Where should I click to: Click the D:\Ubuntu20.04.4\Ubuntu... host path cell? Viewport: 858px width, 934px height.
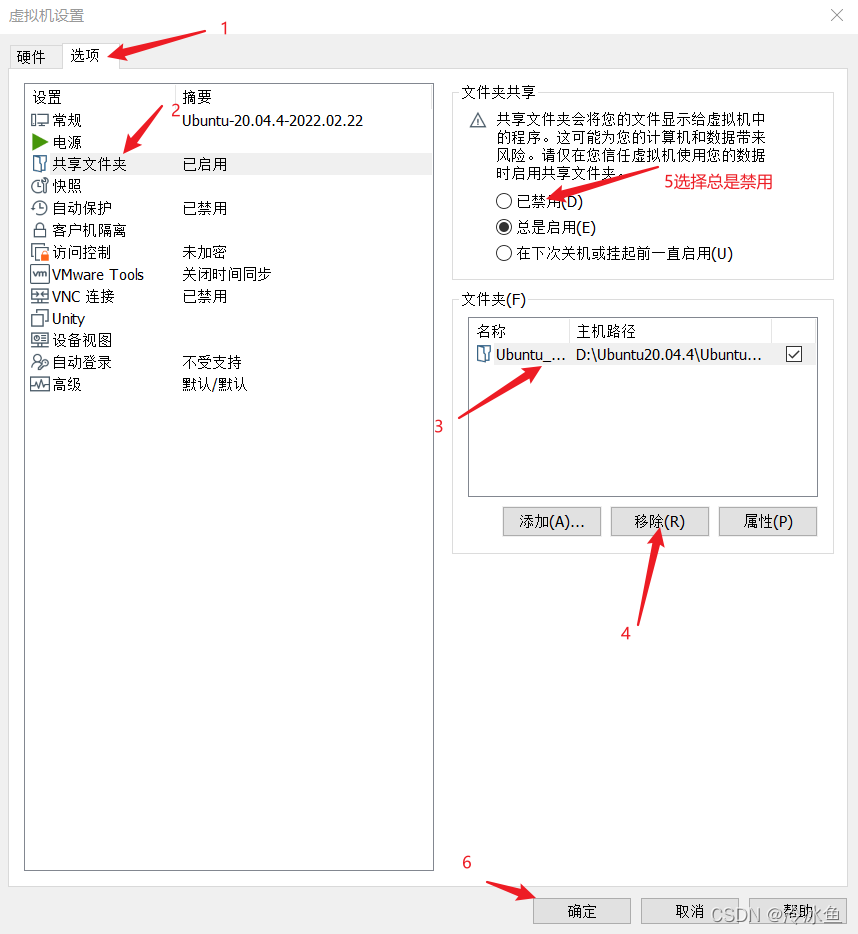tap(669, 354)
